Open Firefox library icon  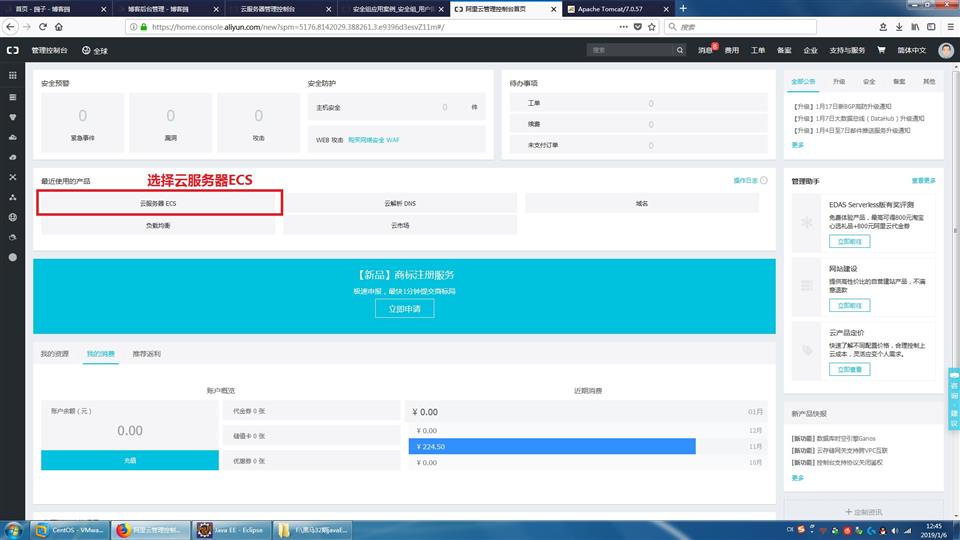pyautogui.click(x=915, y=27)
